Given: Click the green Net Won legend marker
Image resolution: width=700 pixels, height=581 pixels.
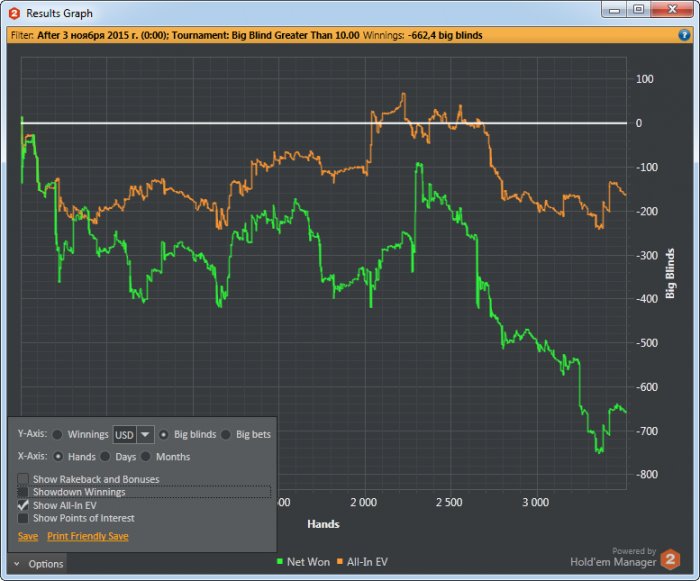Looking at the screenshot, I should pos(278,562).
